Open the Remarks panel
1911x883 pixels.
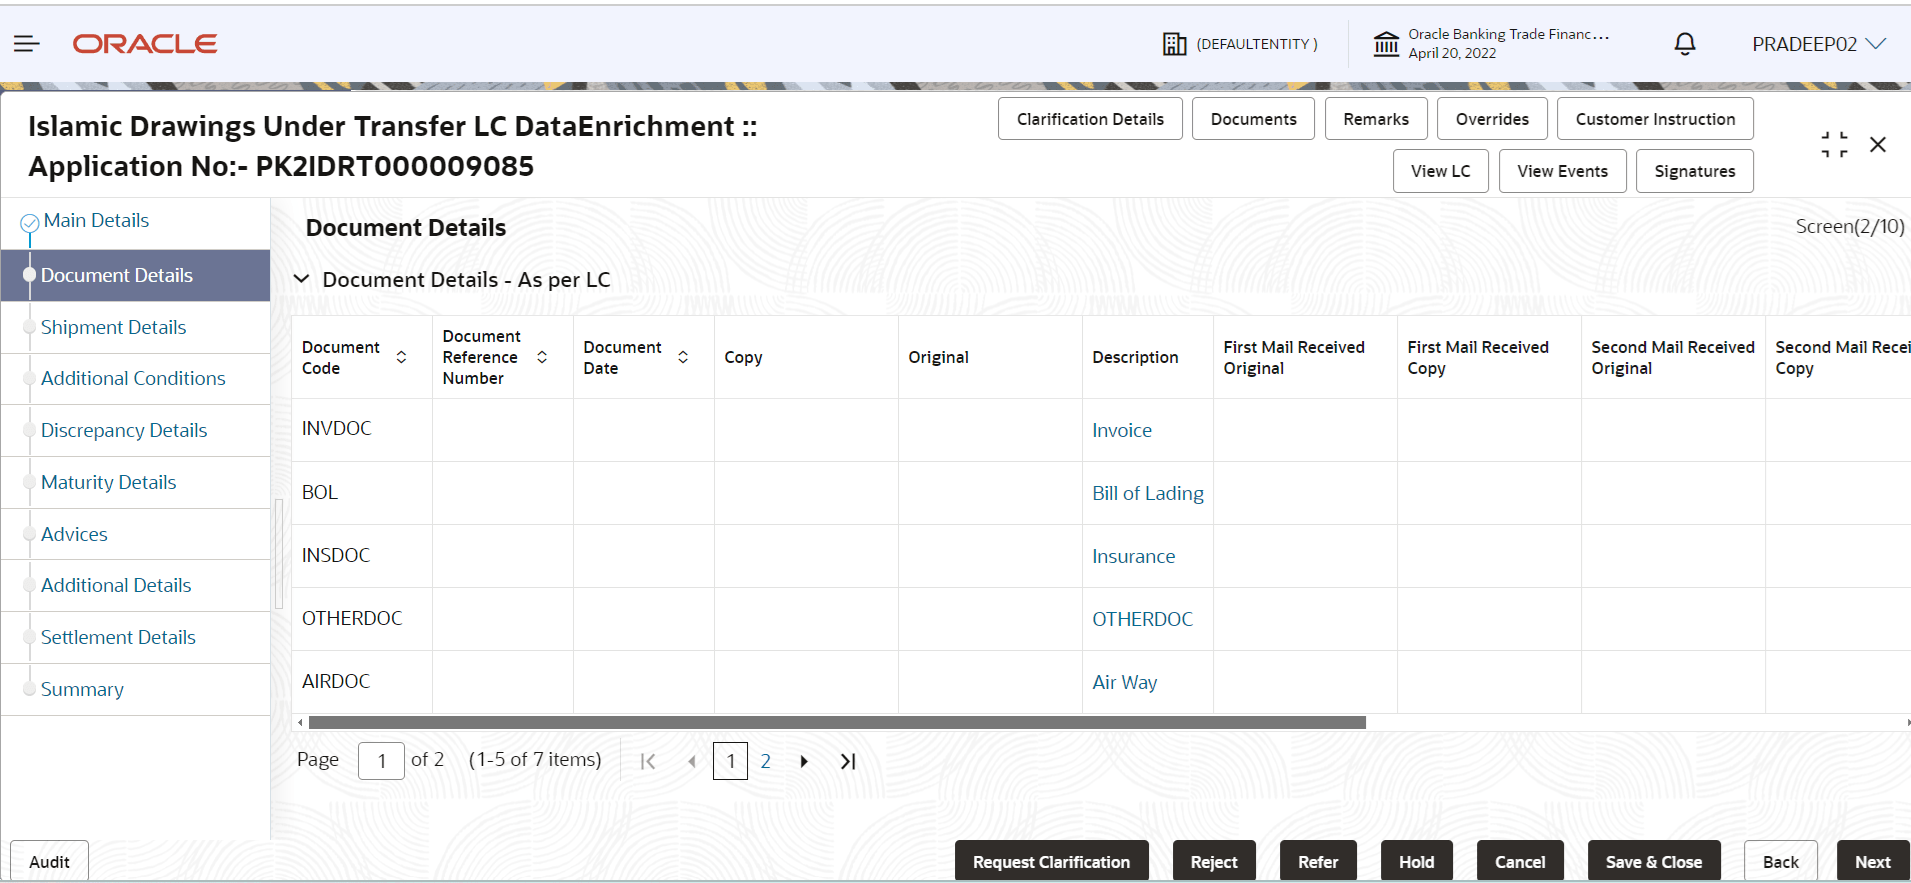1376,119
